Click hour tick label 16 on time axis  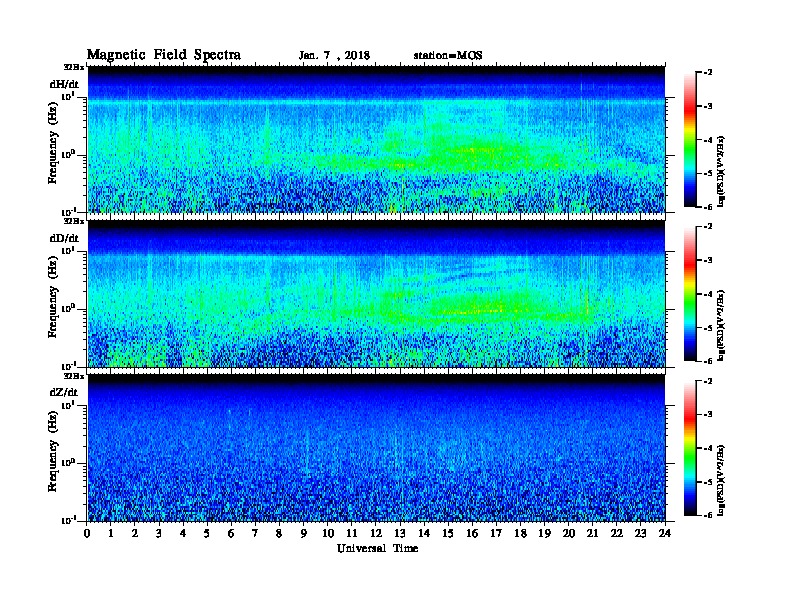[x=472, y=534]
